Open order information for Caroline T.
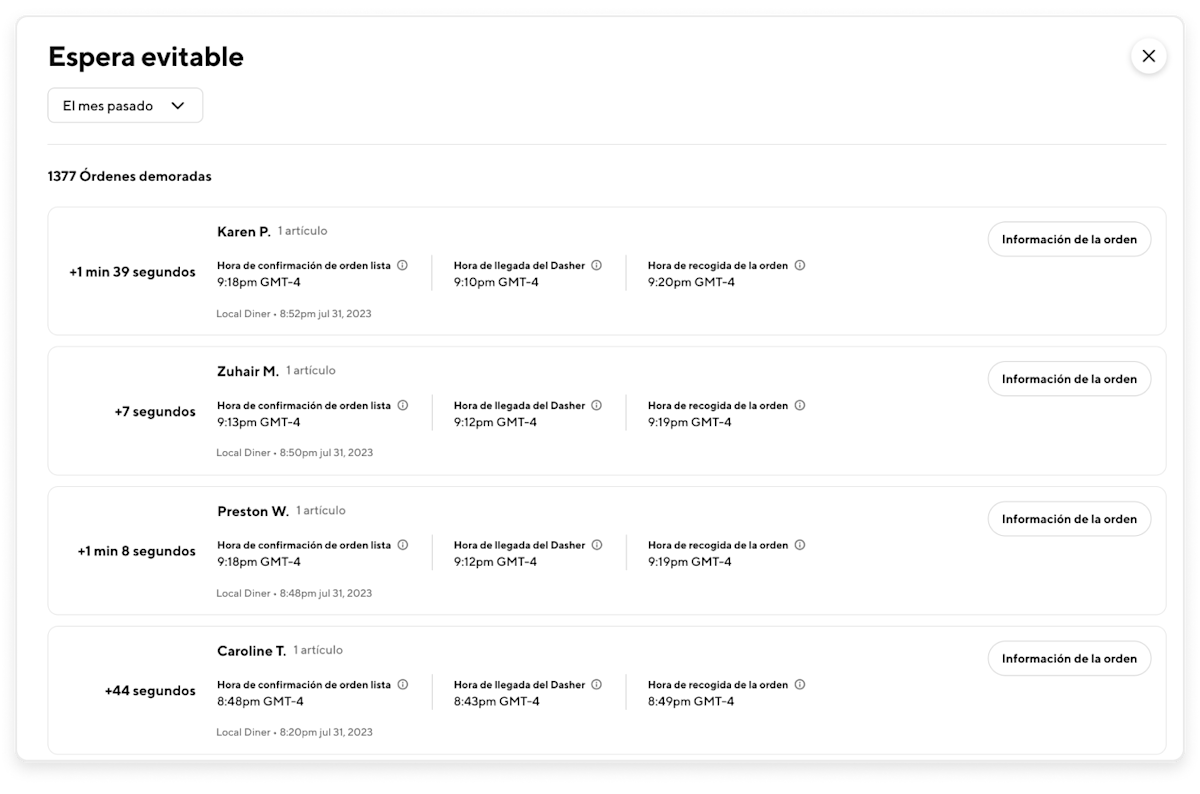This screenshot has width=1200, height=794. coord(1069,659)
